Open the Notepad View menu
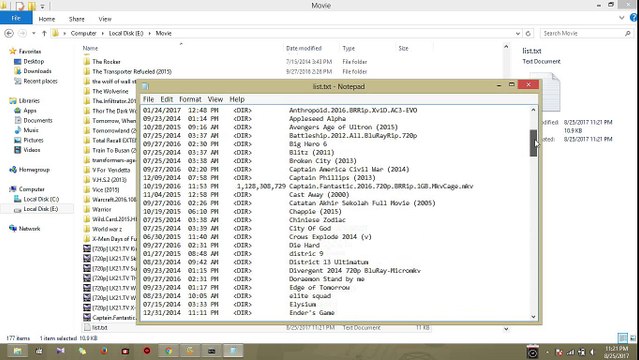The height and width of the screenshot is (360, 639). (215, 99)
